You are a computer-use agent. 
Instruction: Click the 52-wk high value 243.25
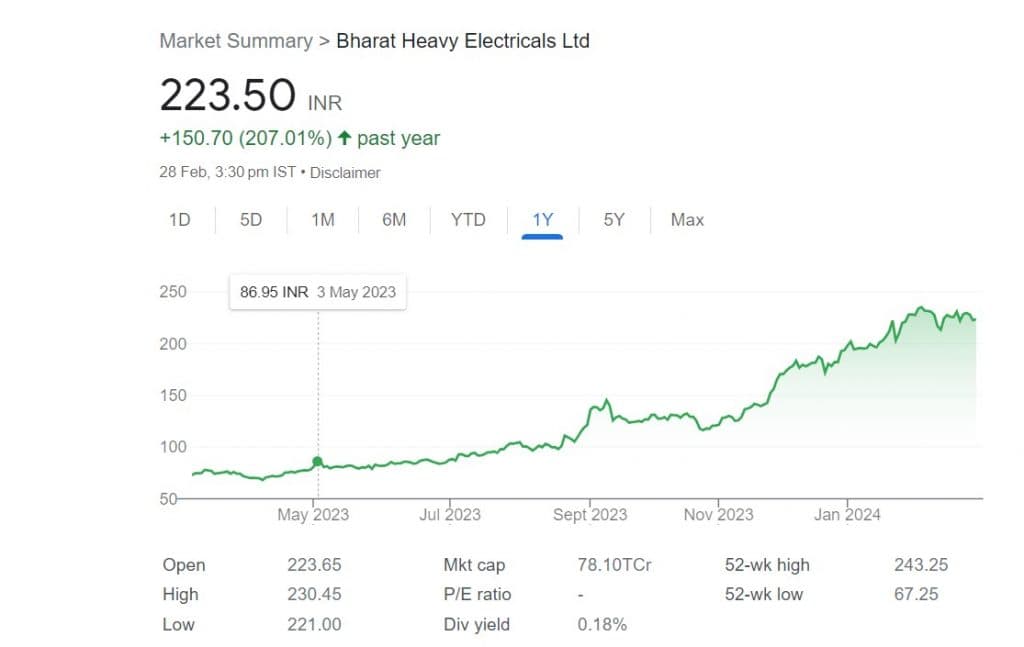click(x=921, y=565)
